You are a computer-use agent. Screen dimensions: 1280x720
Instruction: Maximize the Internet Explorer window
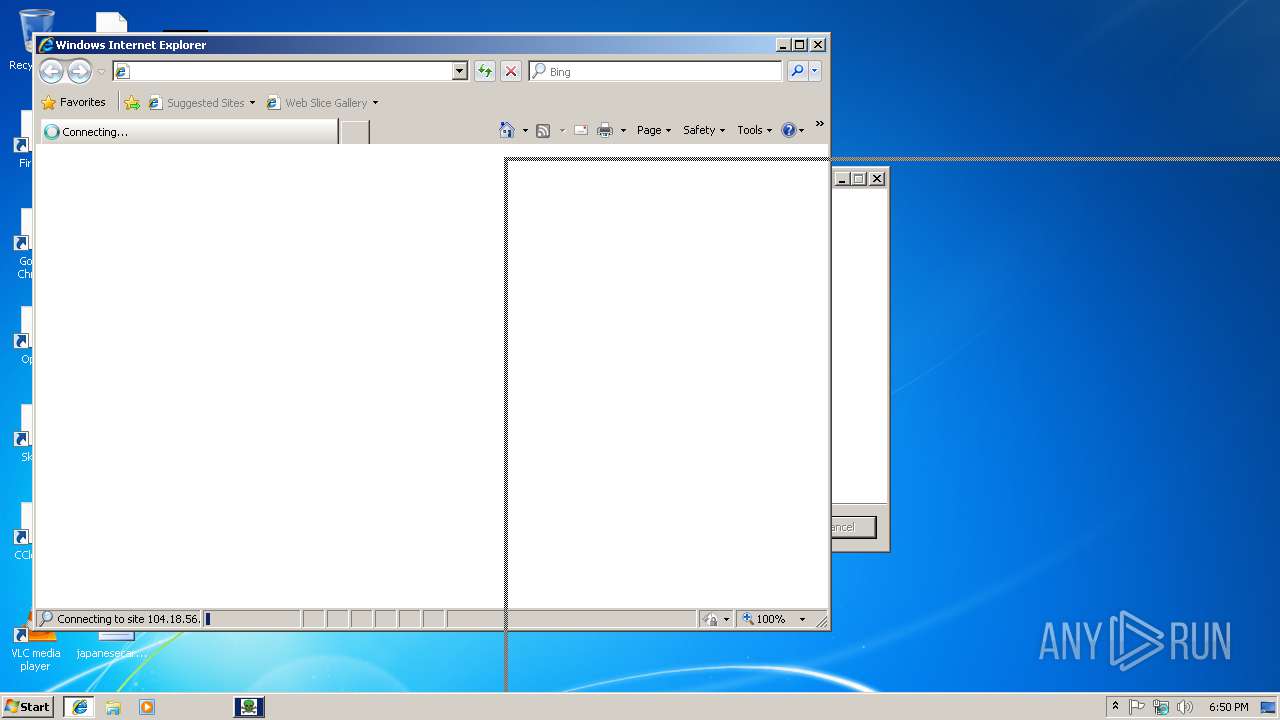pos(800,44)
